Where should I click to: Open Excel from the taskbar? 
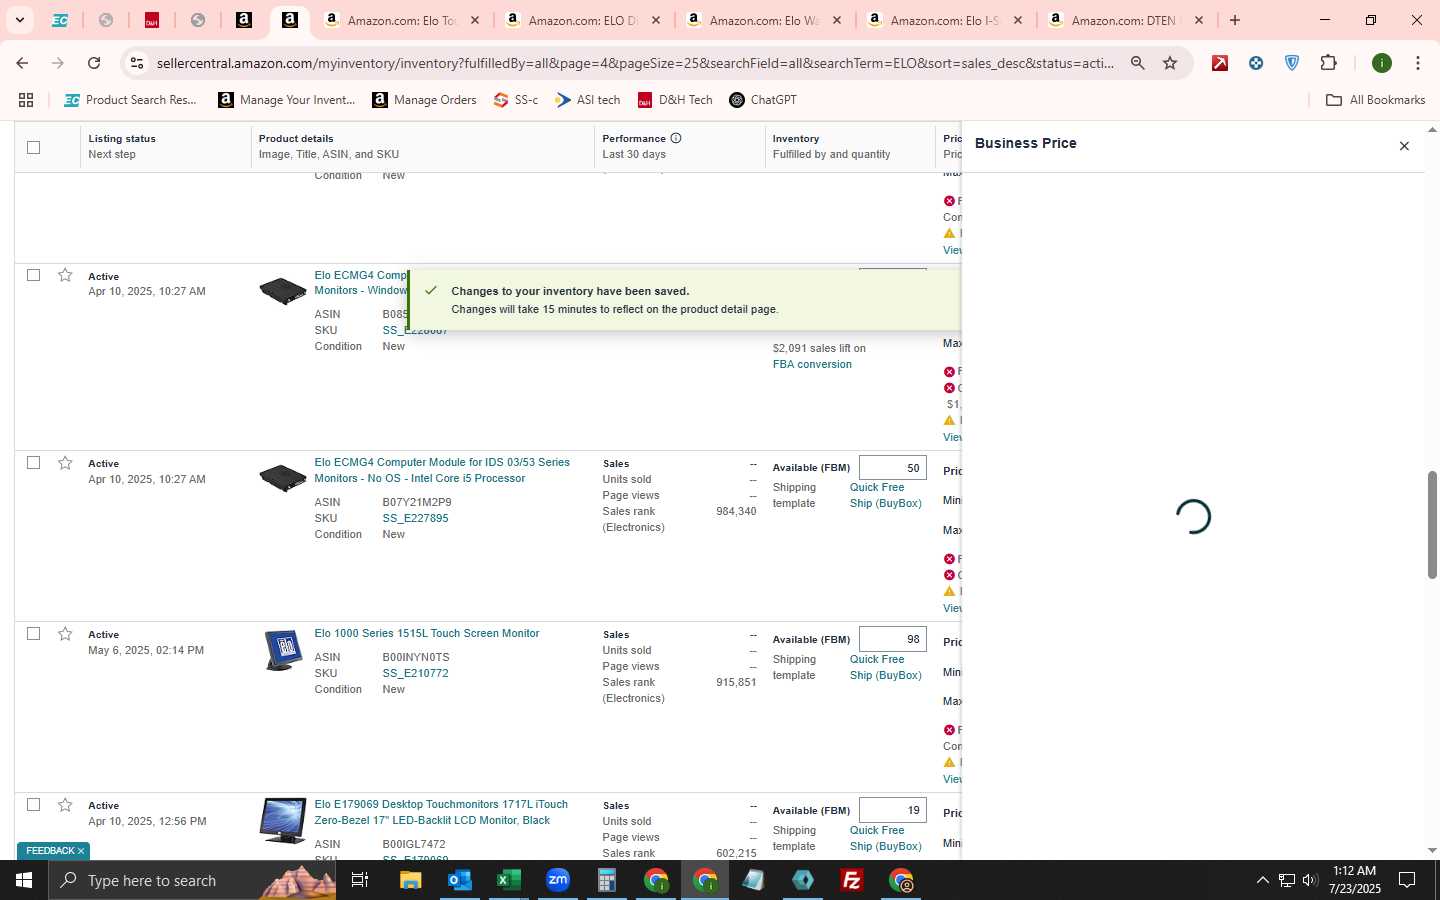pyautogui.click(x=508, y=880)
